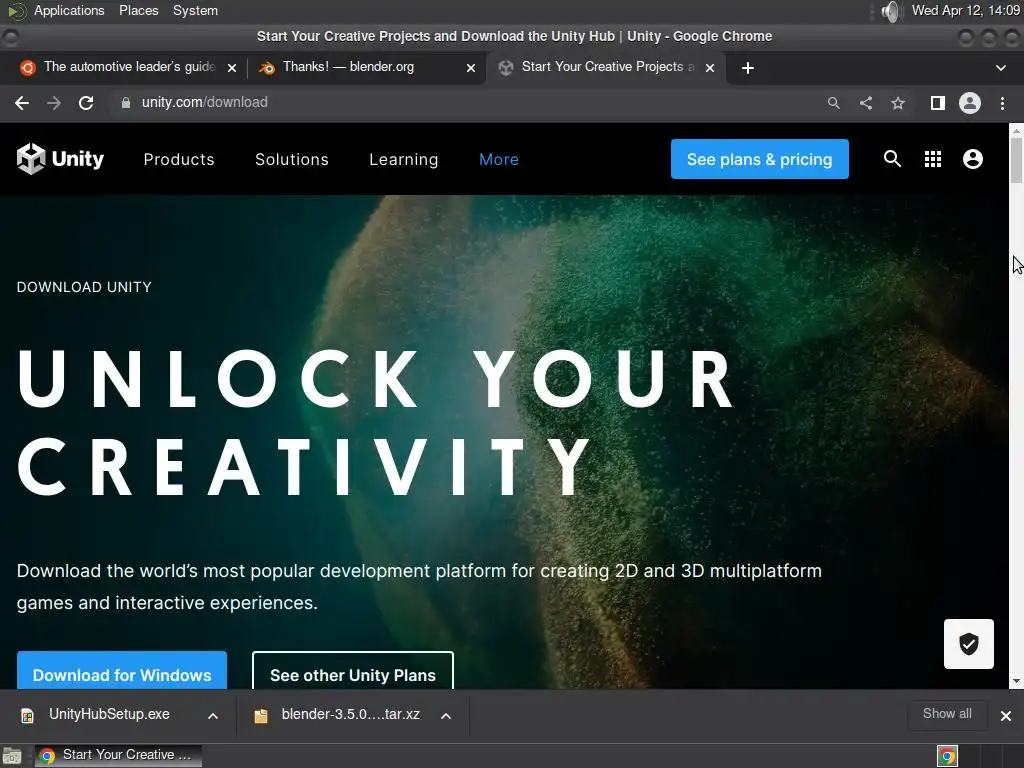
Task: Click the volume speaker icon
Action: pyautogui.click(x=890, y=11)
